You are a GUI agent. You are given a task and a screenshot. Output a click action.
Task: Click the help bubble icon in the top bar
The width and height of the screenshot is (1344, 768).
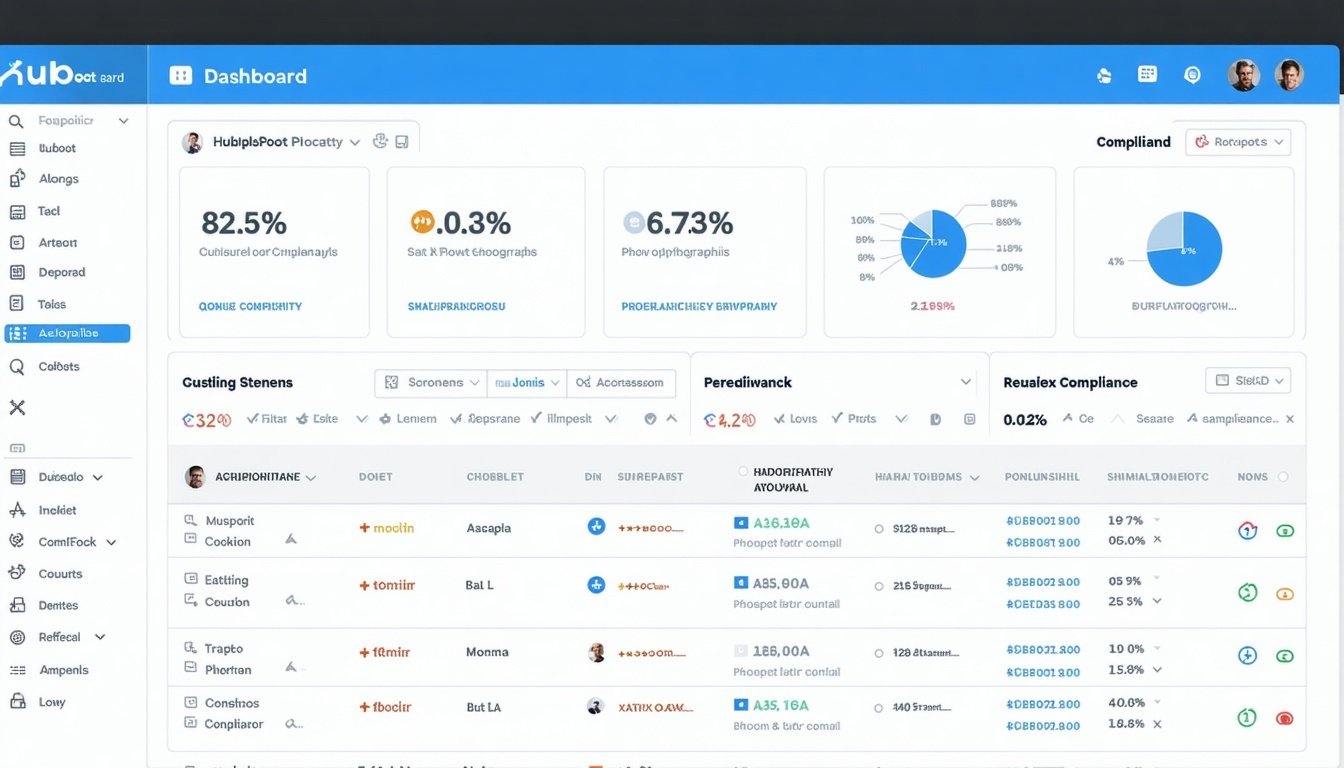(1192, 74)
